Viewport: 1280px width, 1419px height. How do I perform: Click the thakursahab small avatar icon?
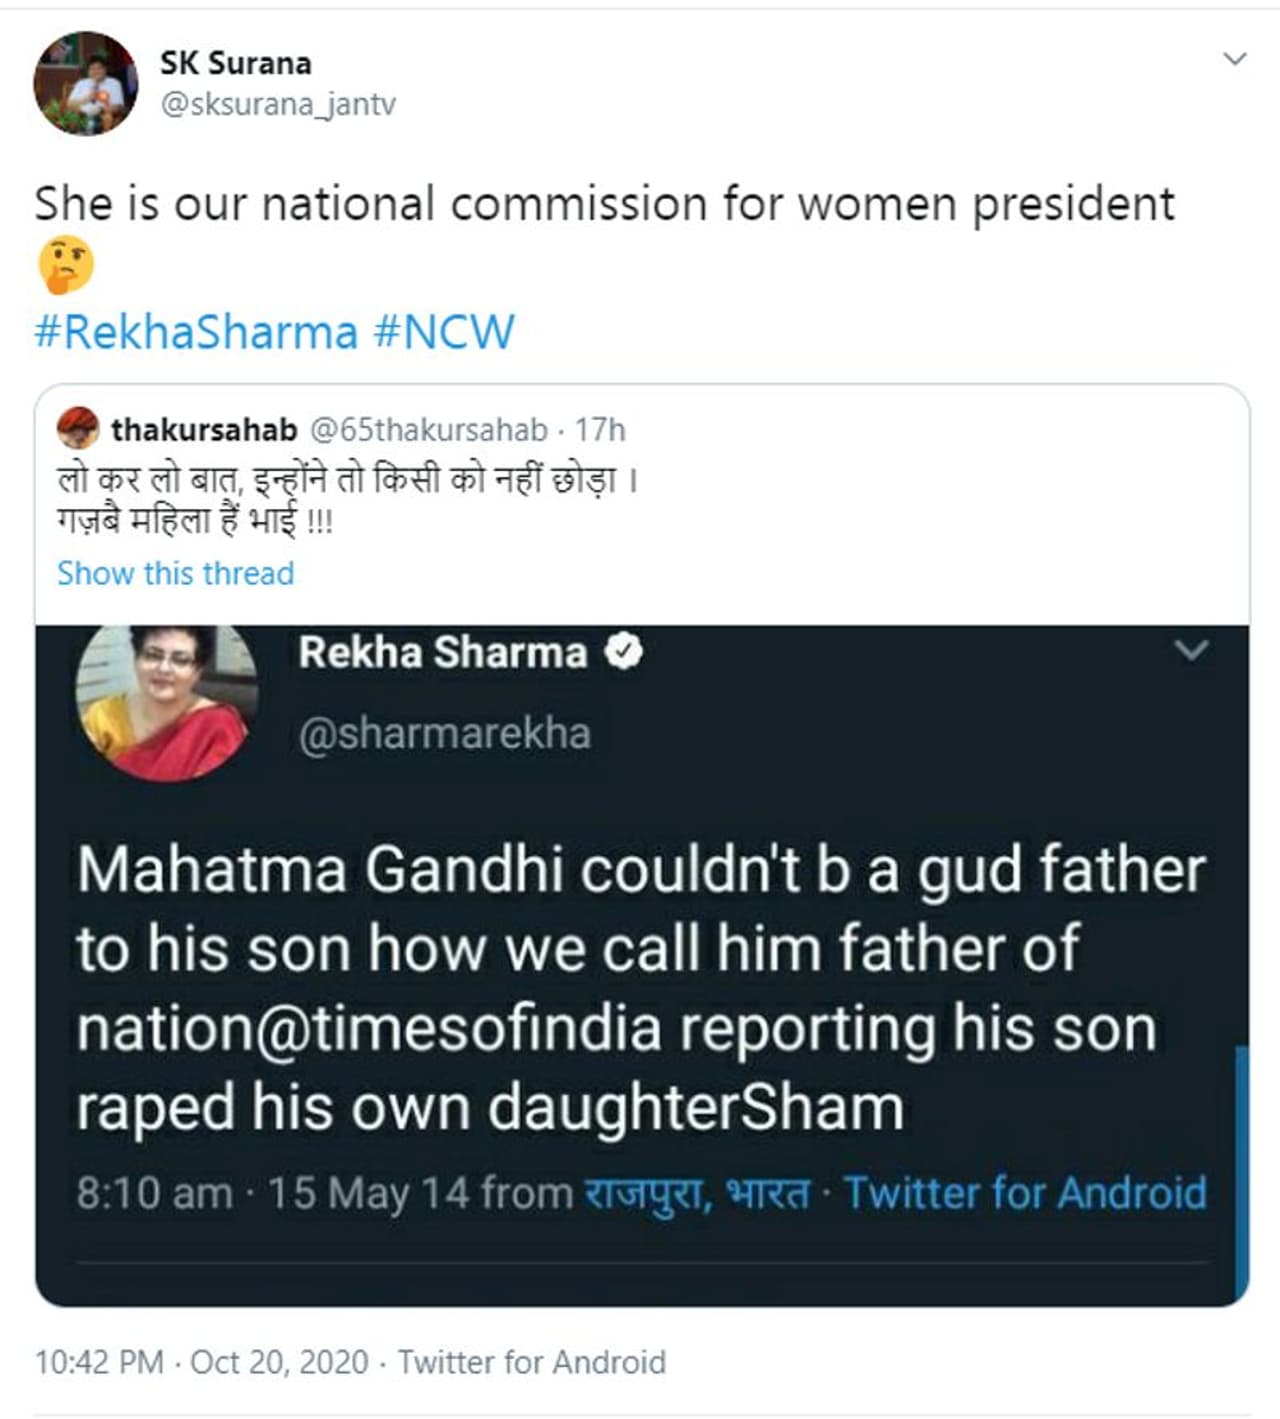click(x=77, y=429)
